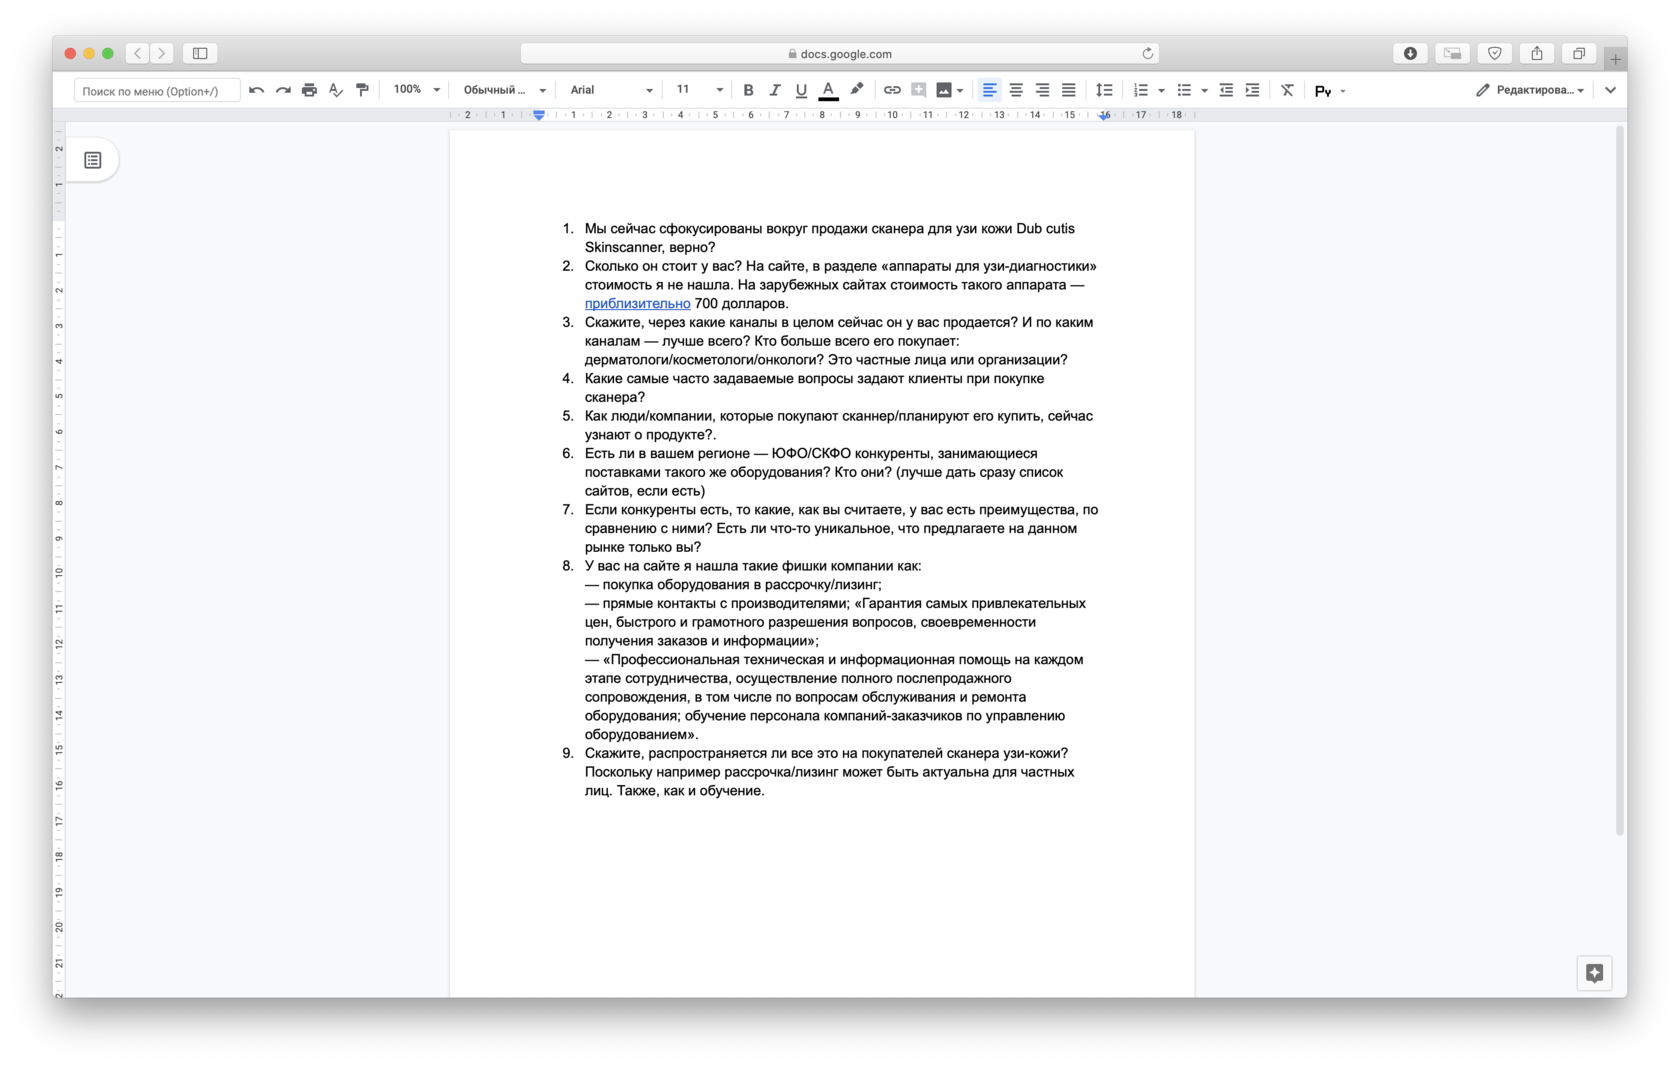
Task: Show Safari downloads
Action: [x=1410, y=53]
